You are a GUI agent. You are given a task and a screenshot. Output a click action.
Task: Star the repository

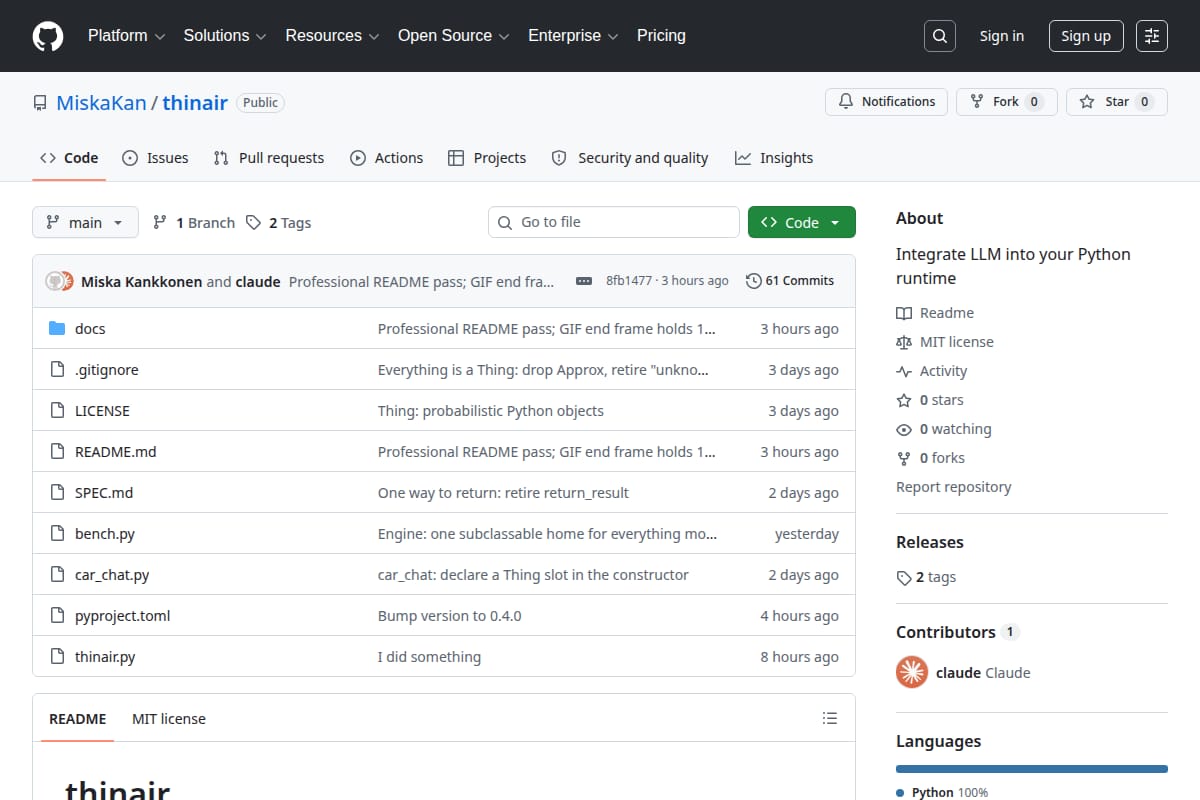click(1116, 102)
